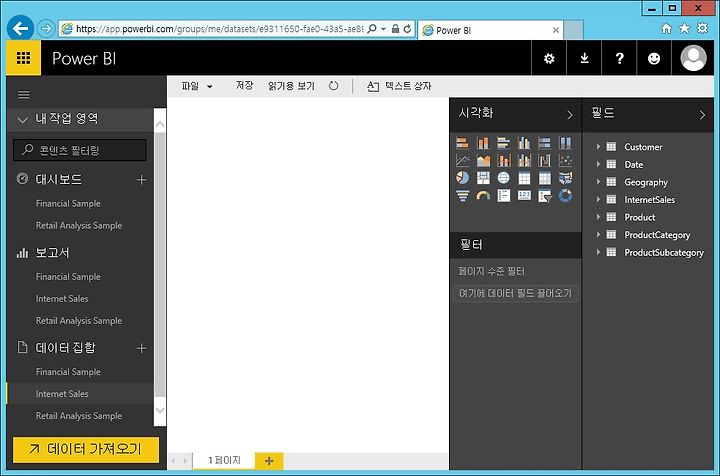Click 저장 to save the report
This screenshot has height=476, width=720.
(244, 85)
